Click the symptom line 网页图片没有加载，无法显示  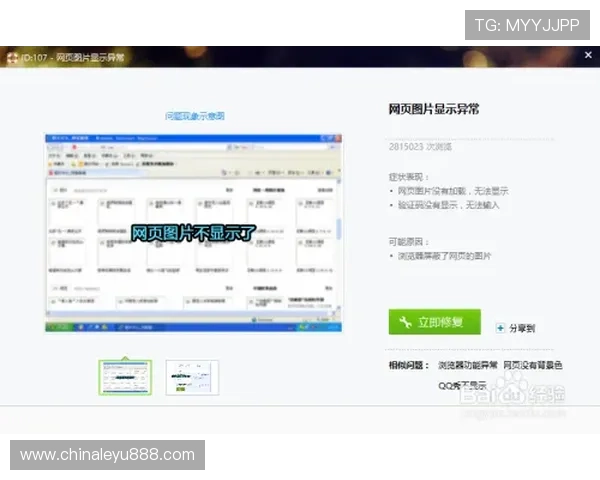(453, 191)
